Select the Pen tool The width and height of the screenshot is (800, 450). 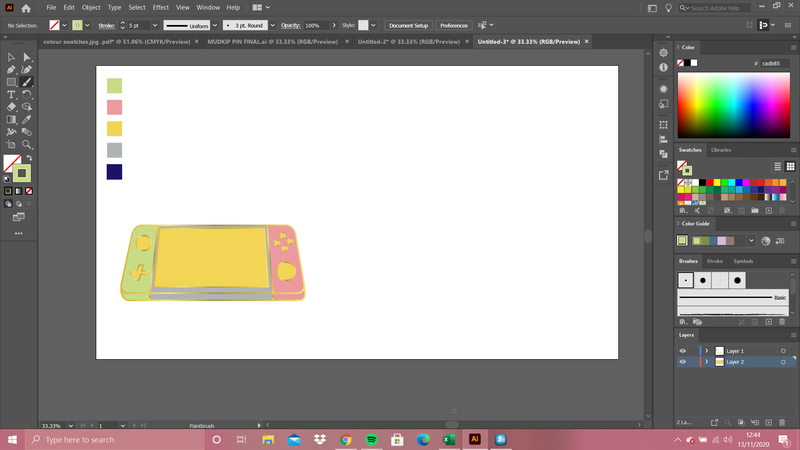[x=11, y=69]
